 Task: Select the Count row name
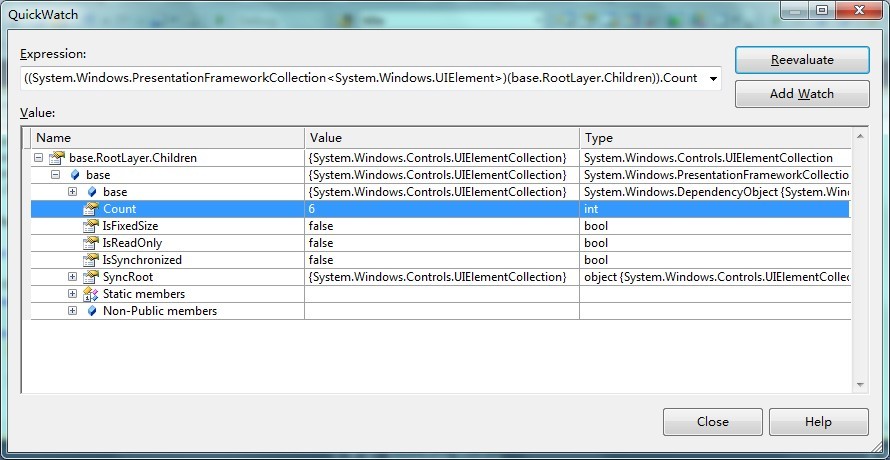click(x=119, y=209)
